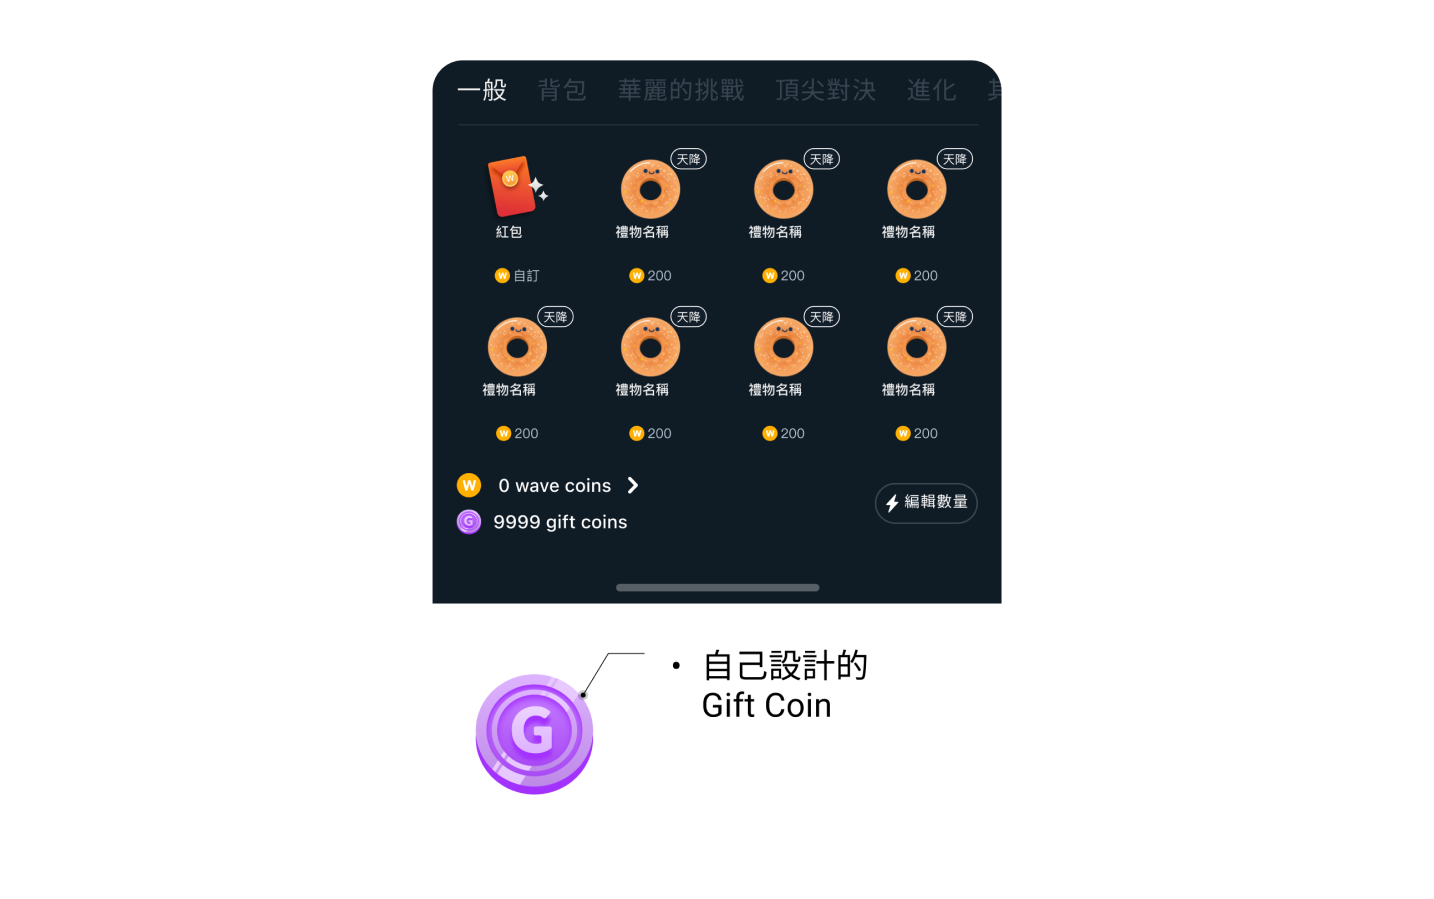The width and height of the screenshot is (1434, 899).
Task: Select the third donut gift in bottom row
Action: click(783, 347)
